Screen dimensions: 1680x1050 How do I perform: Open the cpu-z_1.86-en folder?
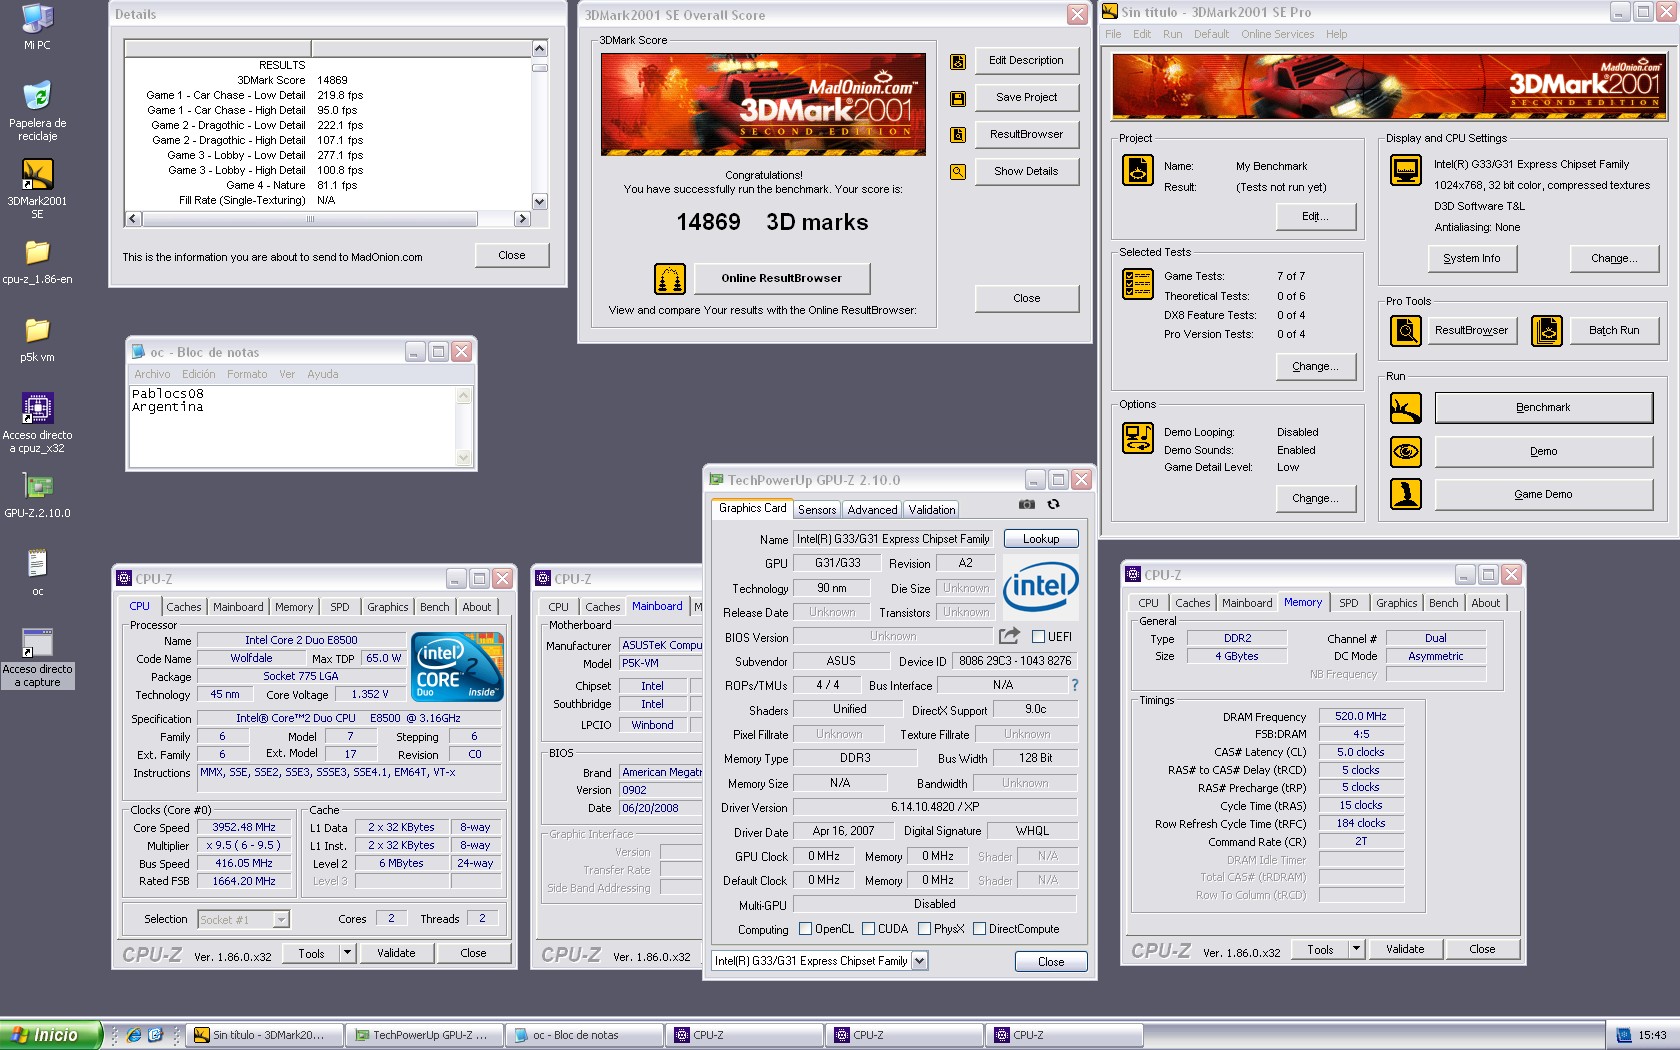pos(37,252)
